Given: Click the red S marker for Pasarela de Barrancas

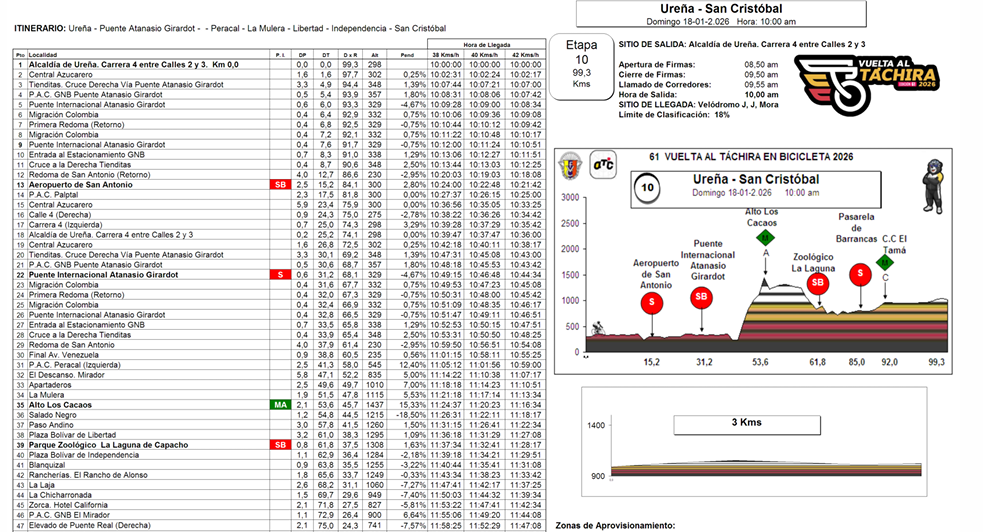Looking at the screenshot, I should coord(859,274).
